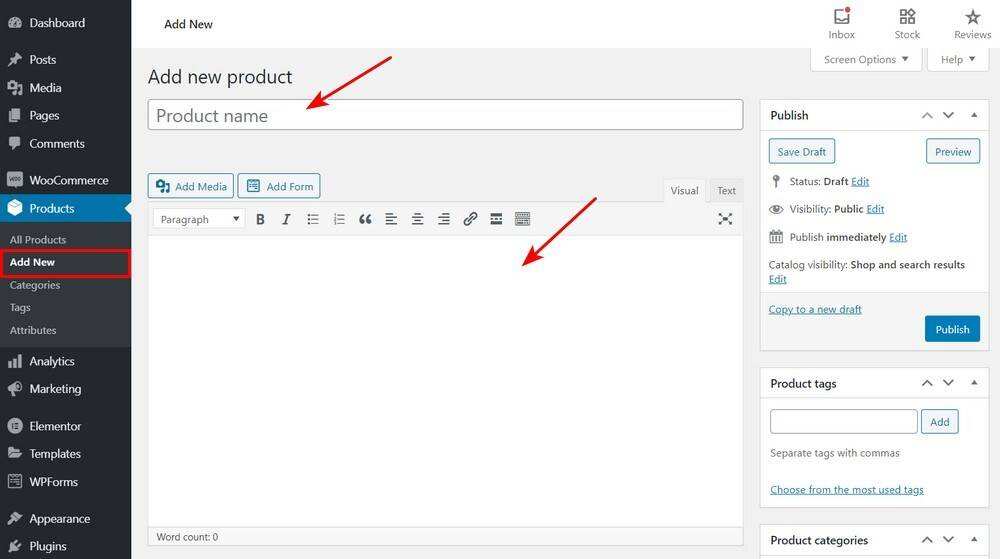Open the Paragraph format dropdown

pyautogui.click(x=199, y=219)
